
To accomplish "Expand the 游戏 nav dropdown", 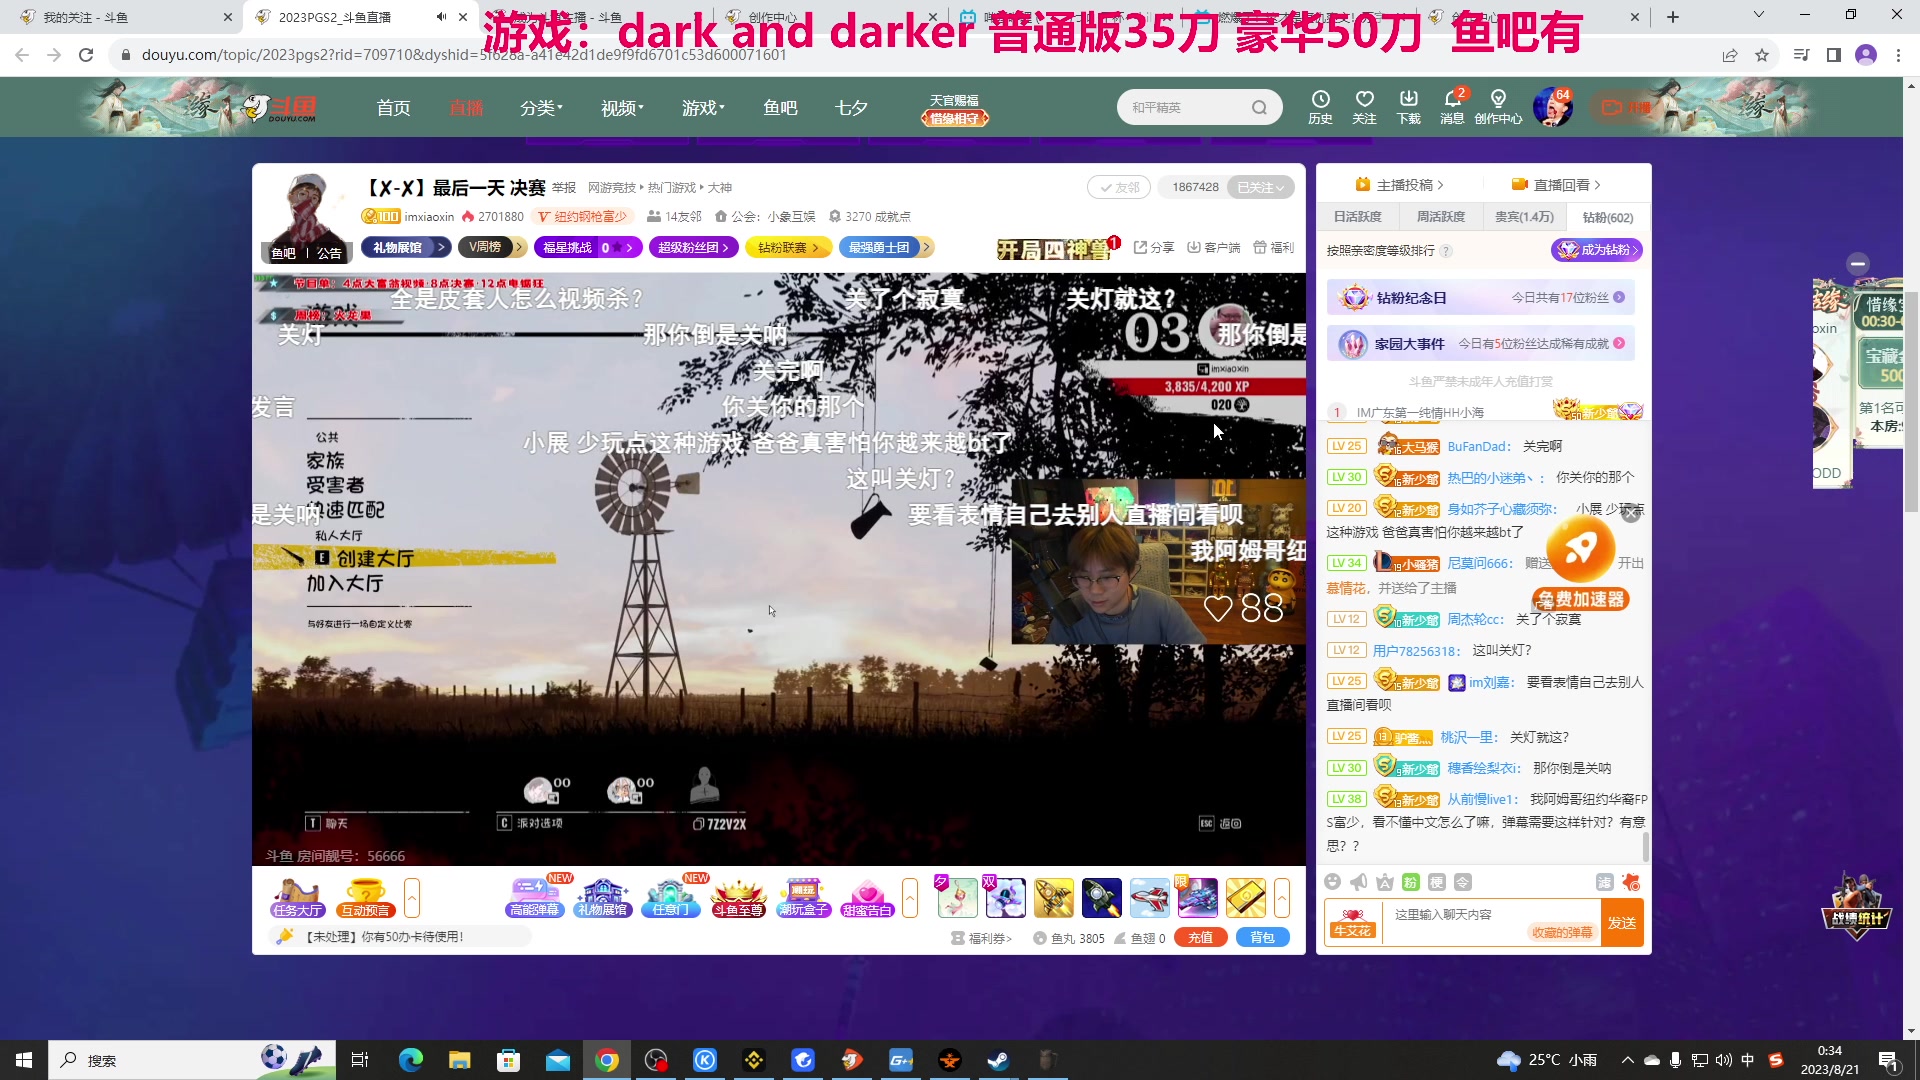I will pyautogui.click(x=703, y=107).
